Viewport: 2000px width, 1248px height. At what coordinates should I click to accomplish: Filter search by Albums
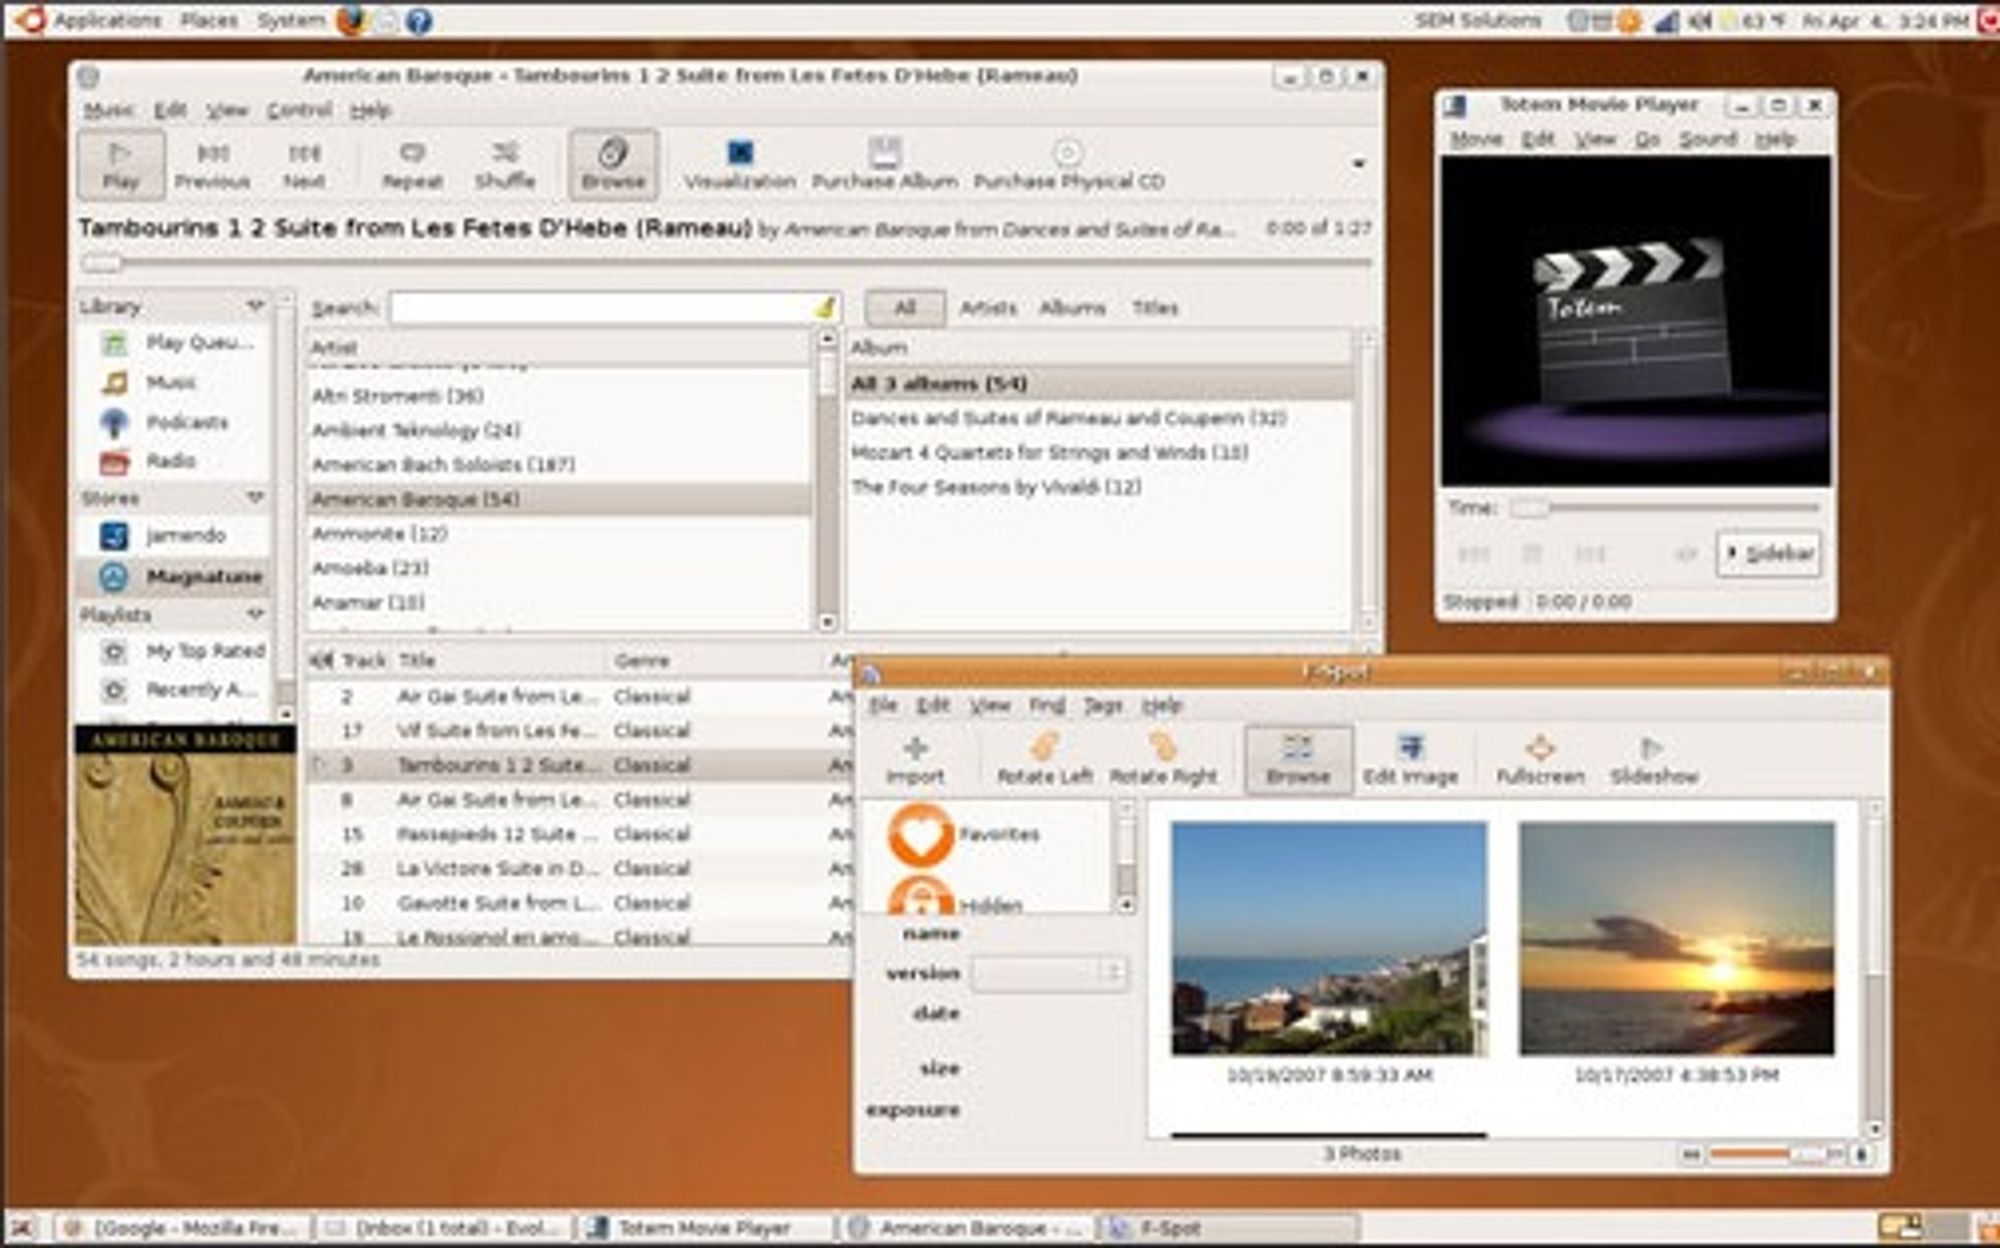point(1072,308)
